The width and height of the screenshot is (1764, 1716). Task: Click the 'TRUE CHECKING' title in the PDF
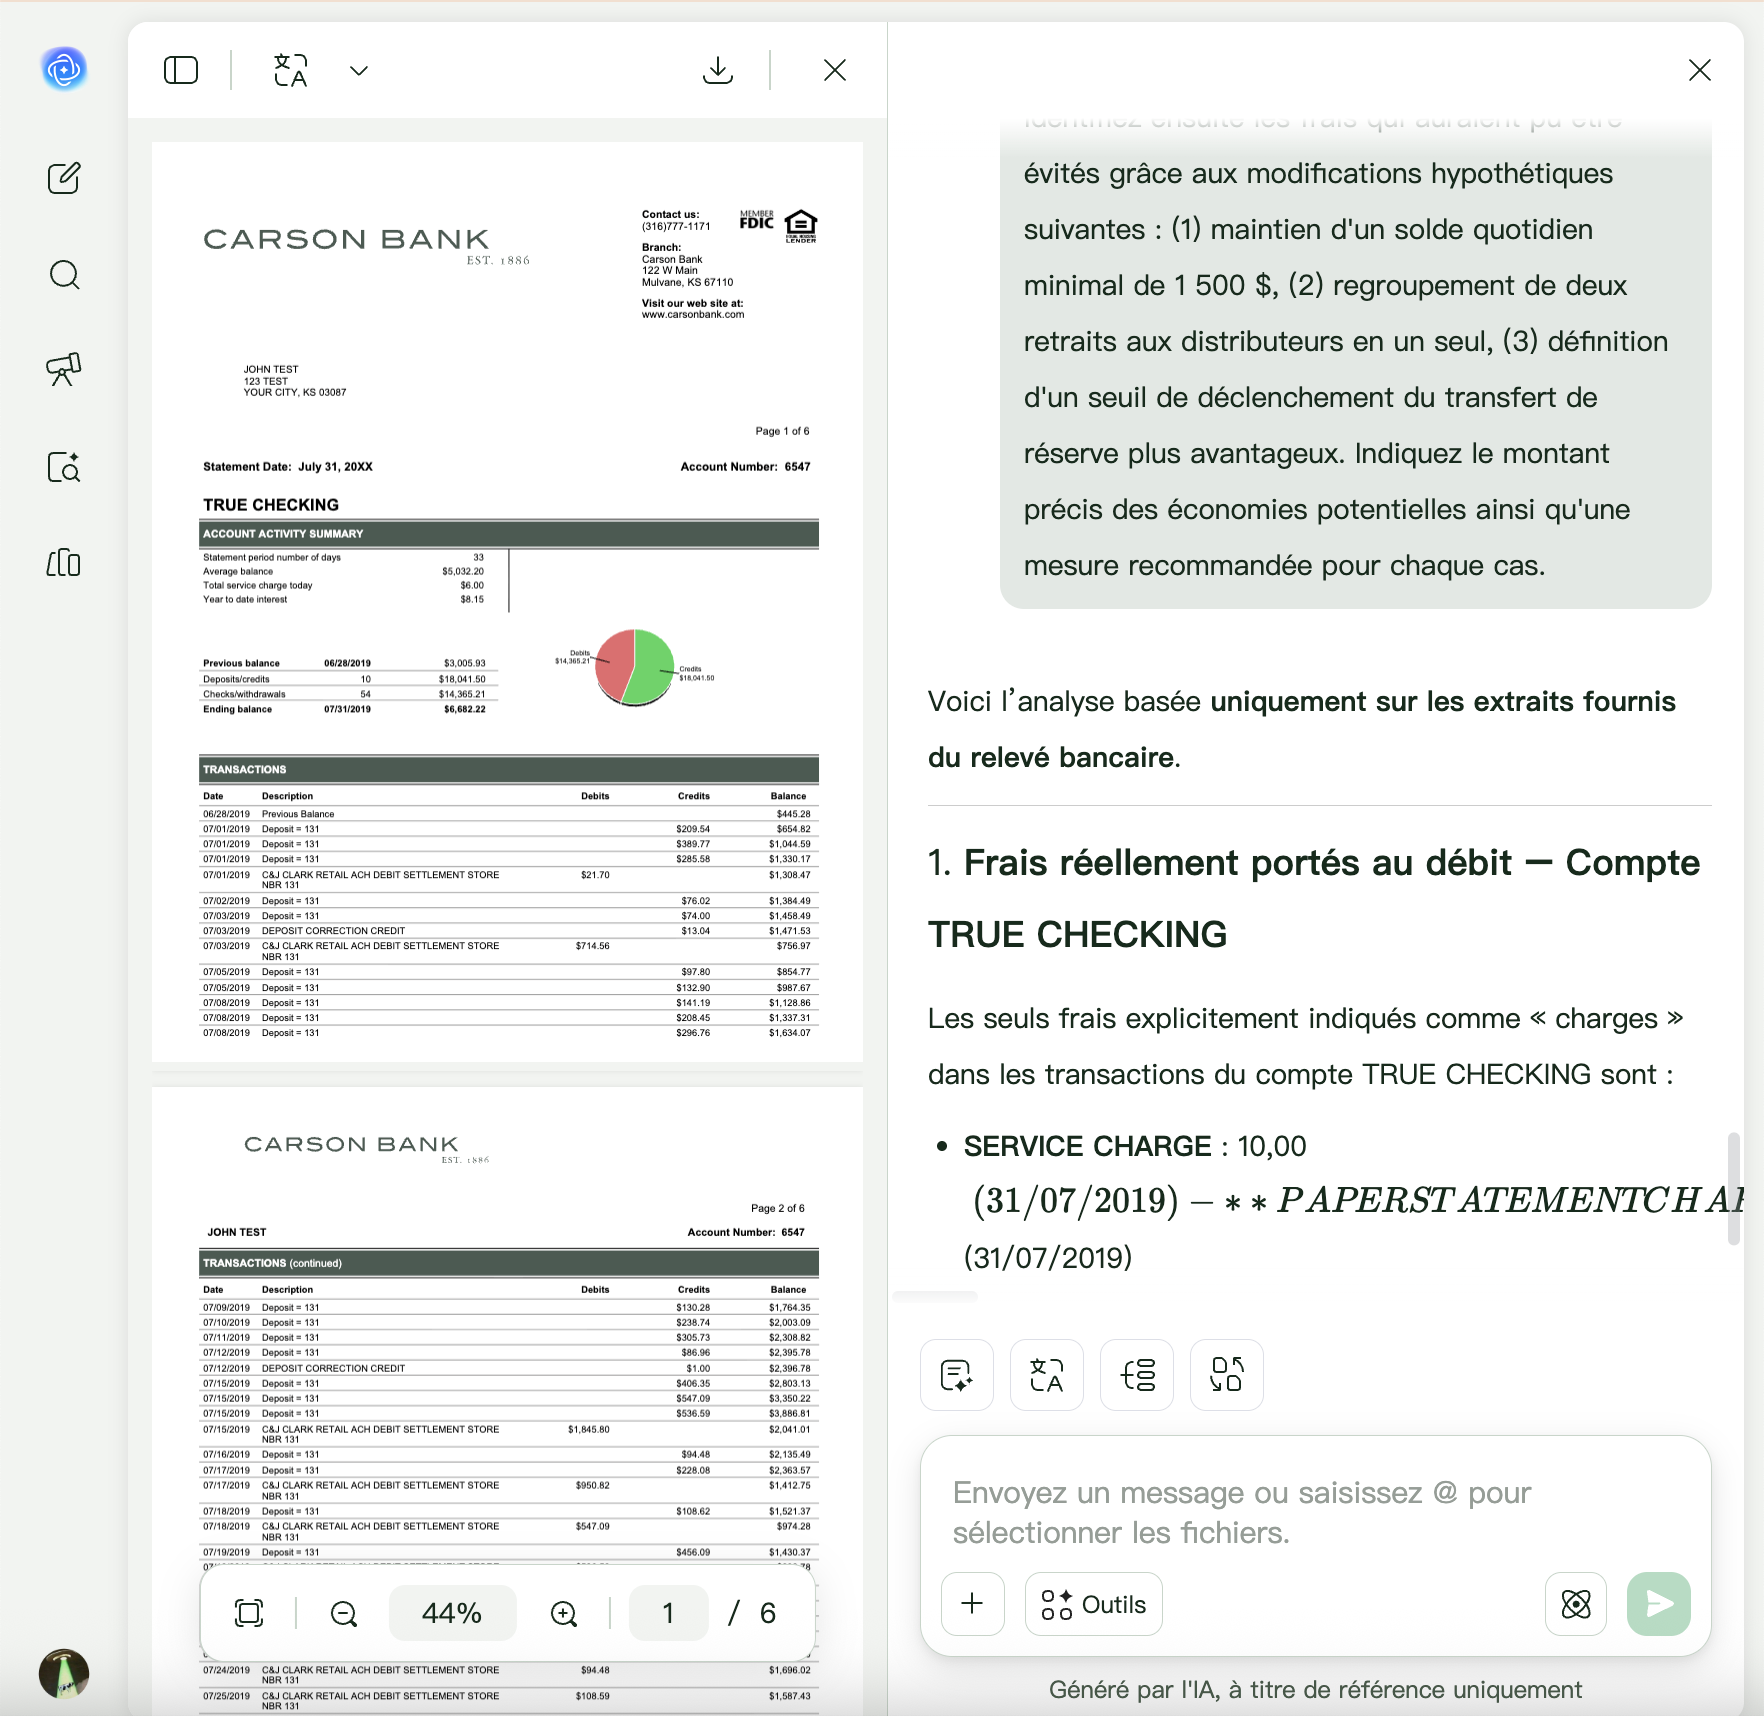point(271,505)
